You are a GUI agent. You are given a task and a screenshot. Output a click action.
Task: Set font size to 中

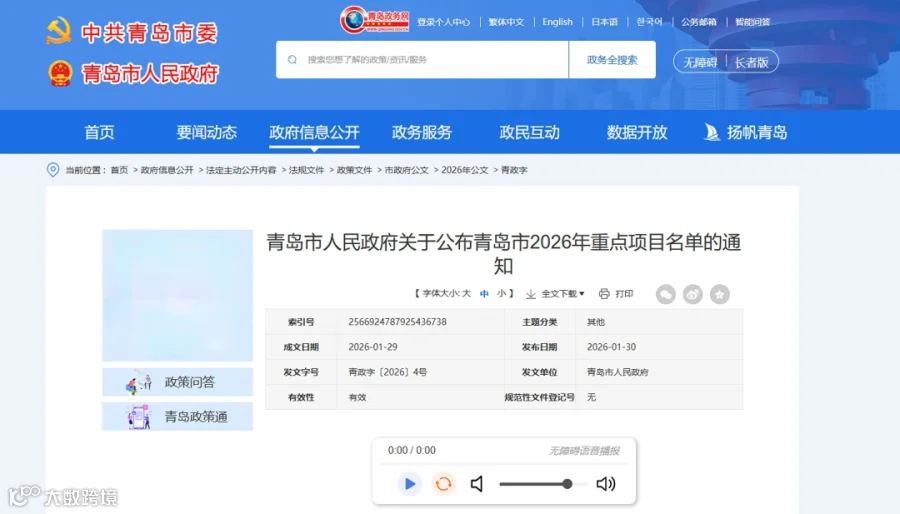pyautogui.click(x=484, y=293)
